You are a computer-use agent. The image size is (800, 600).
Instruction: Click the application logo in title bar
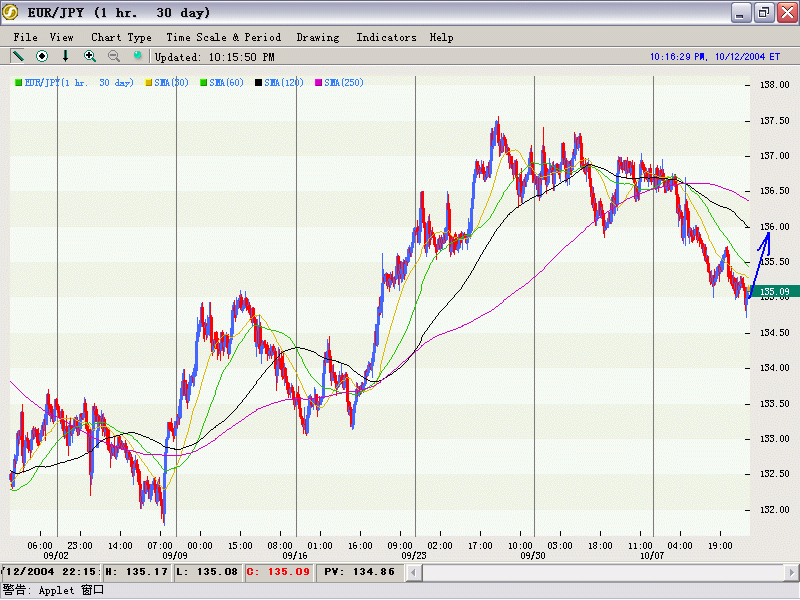click(x=13, y=12)
